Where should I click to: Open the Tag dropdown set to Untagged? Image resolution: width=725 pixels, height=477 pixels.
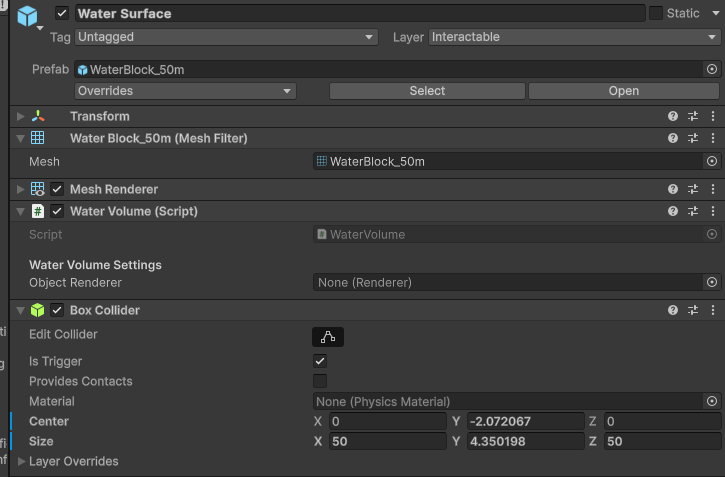(227, 37)
